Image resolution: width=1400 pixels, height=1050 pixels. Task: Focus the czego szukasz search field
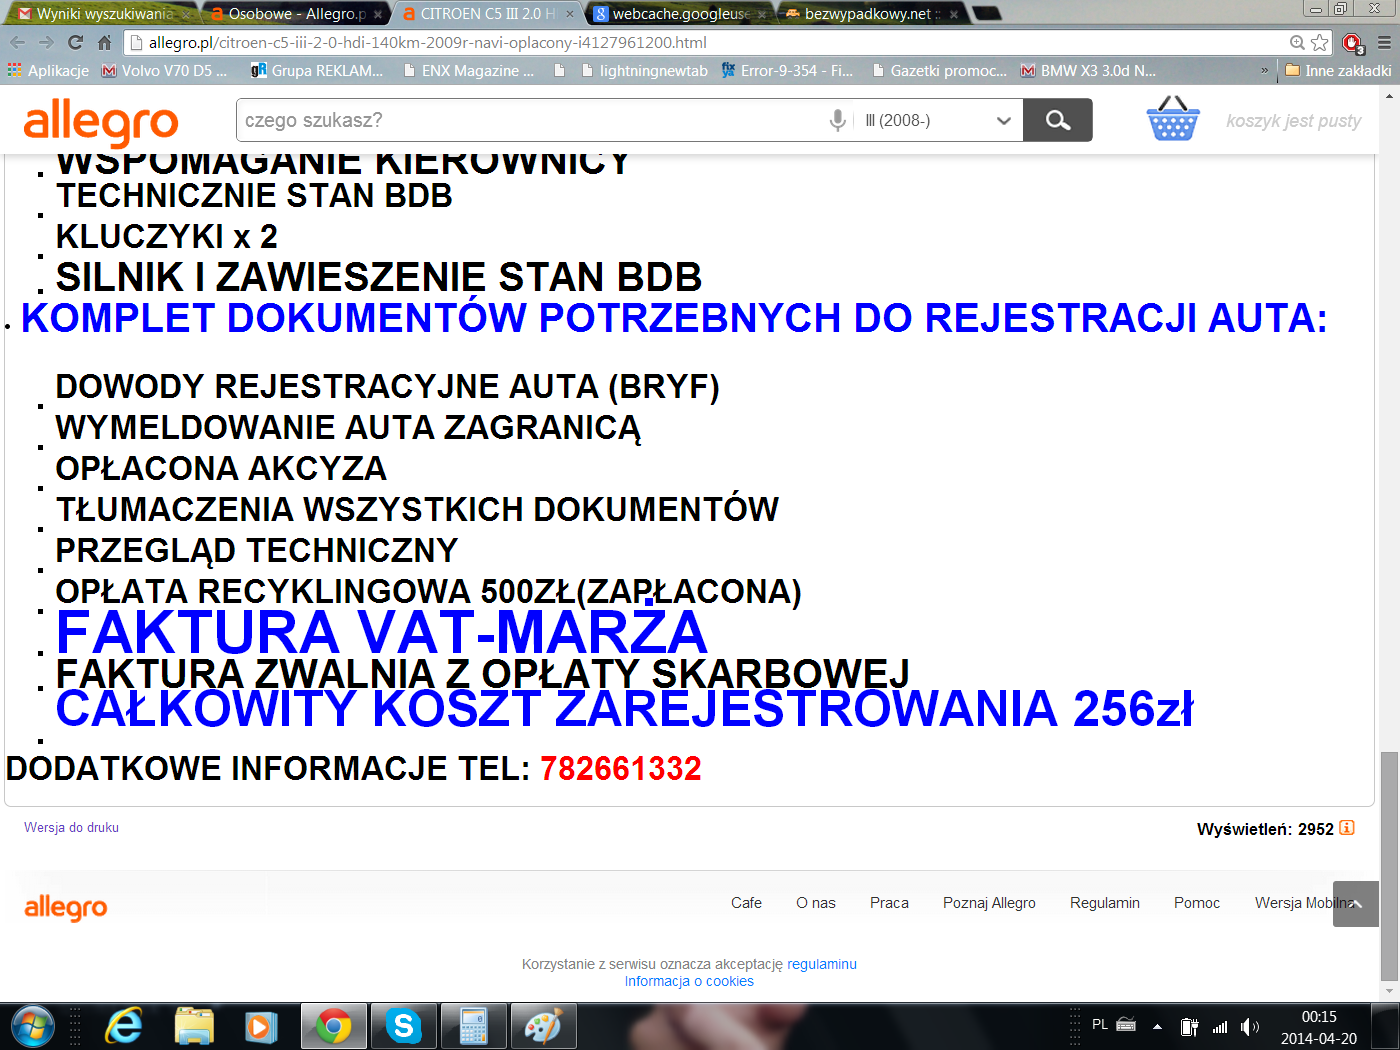pyautogui.click(x=530, y=120)
